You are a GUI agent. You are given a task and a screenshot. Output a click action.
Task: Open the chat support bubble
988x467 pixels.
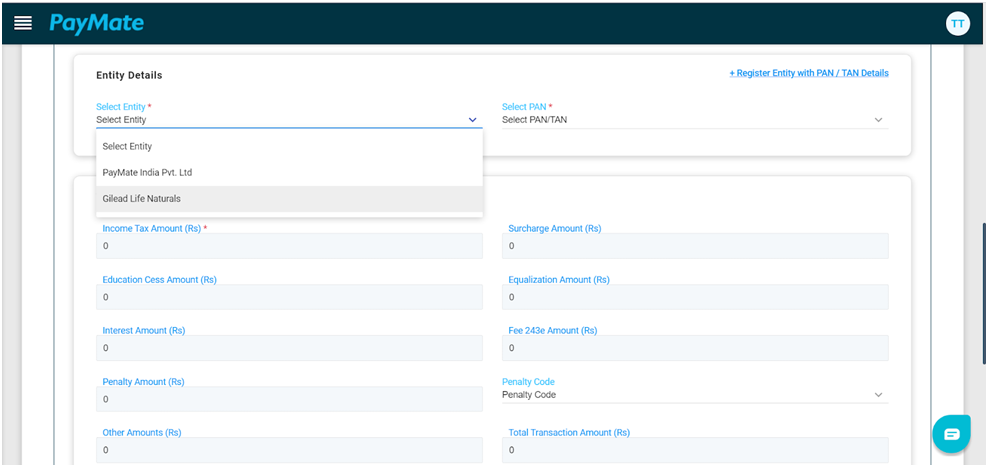(x=951, y=434)
